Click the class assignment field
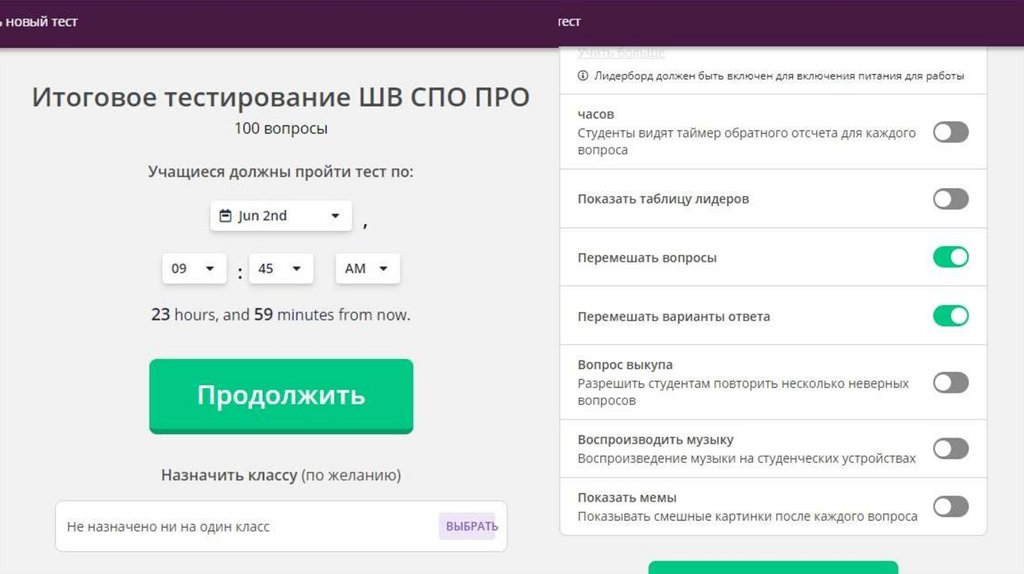This screenshot has width=1024, height=574. (x=281, y=526)
